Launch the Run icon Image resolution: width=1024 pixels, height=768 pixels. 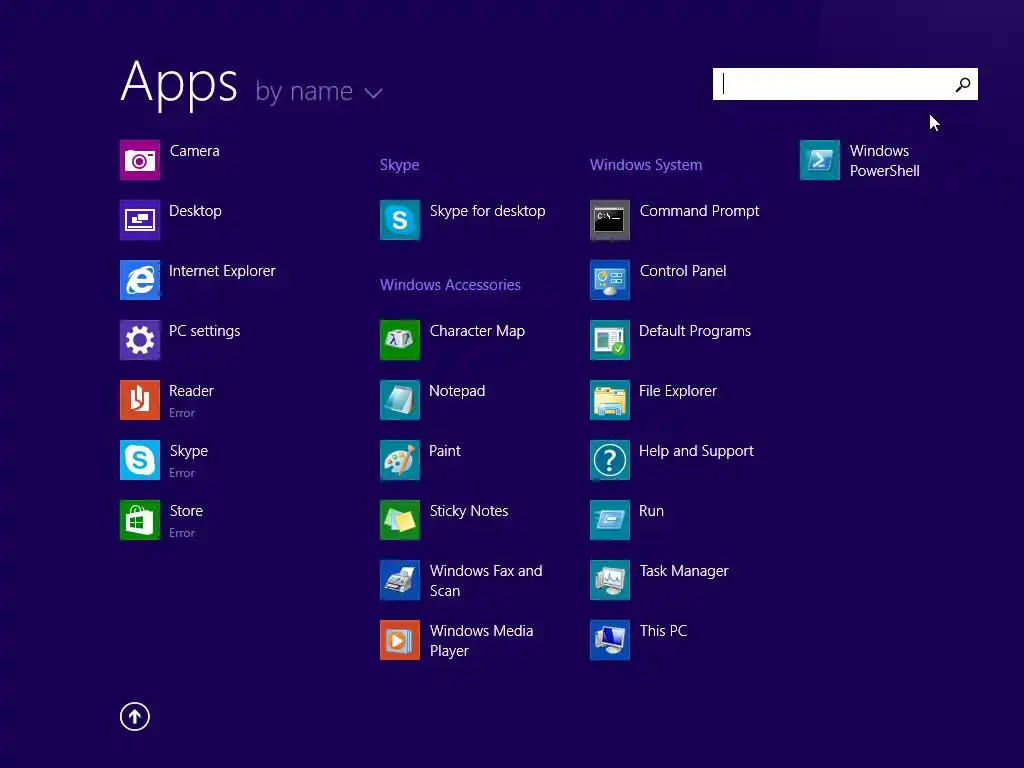(610, 520)
